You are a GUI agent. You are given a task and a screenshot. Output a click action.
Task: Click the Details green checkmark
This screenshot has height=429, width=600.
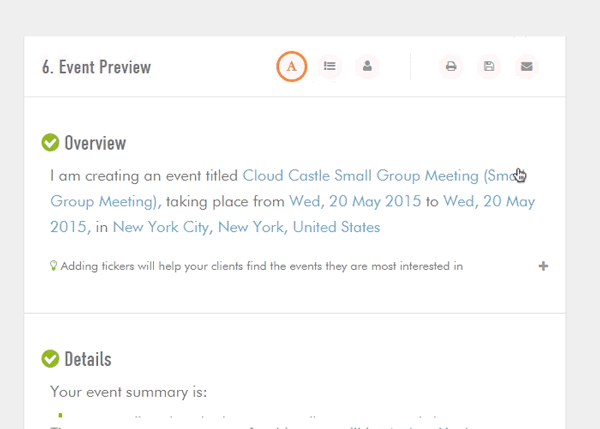pyautogui.click(x=50, y=359)
